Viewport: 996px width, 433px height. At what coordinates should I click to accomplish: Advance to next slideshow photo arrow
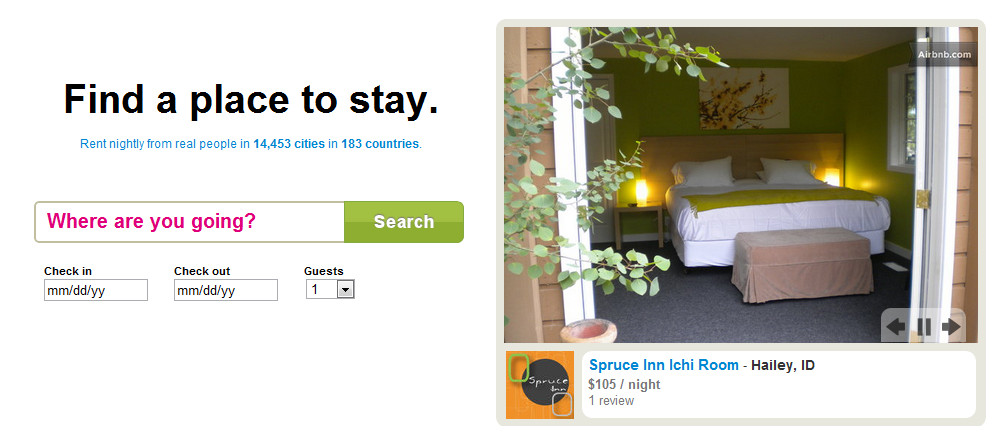pos(952,327)
